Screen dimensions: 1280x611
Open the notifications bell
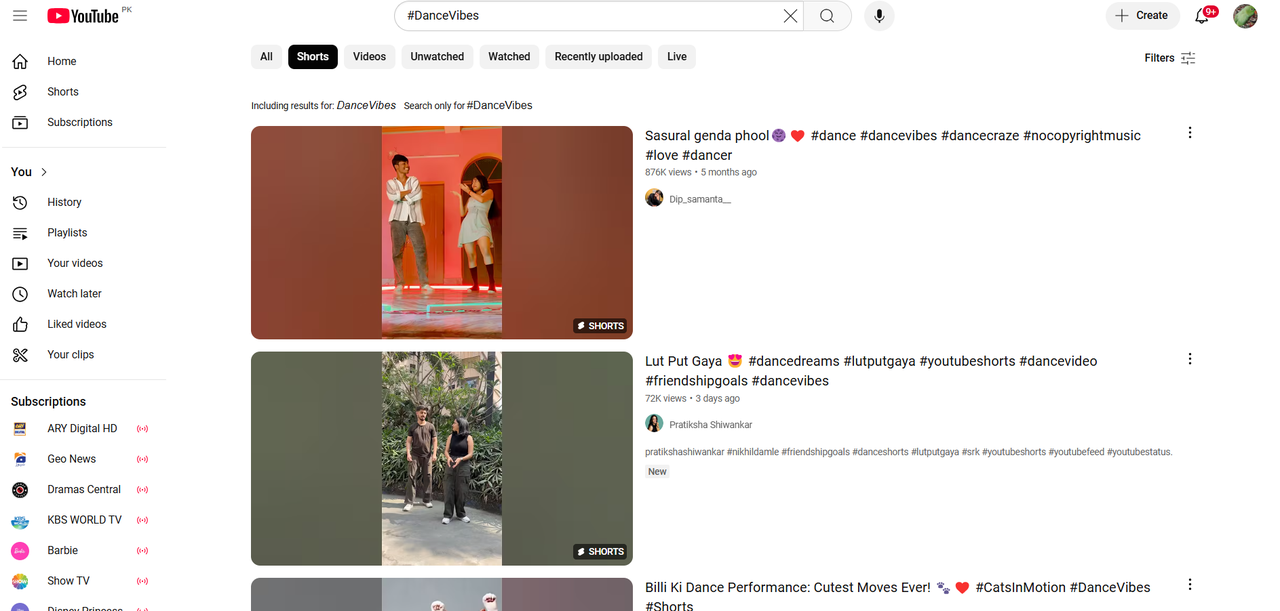click(1204, 15)
